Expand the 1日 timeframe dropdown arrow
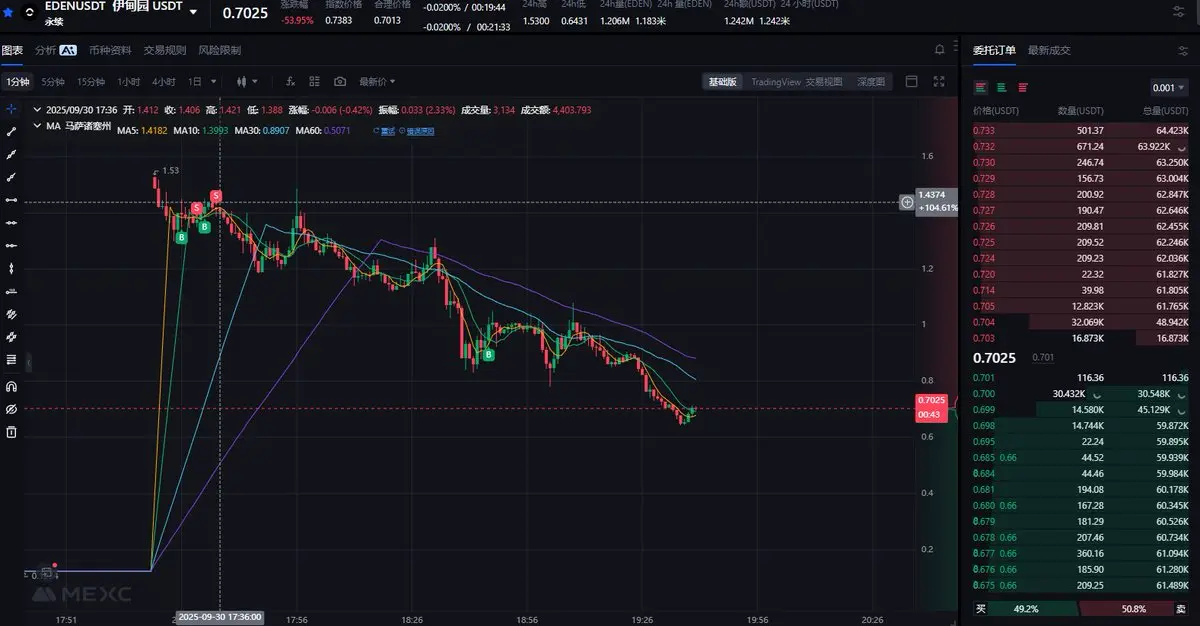1200x626 pixels. click(x=212, y=82)
